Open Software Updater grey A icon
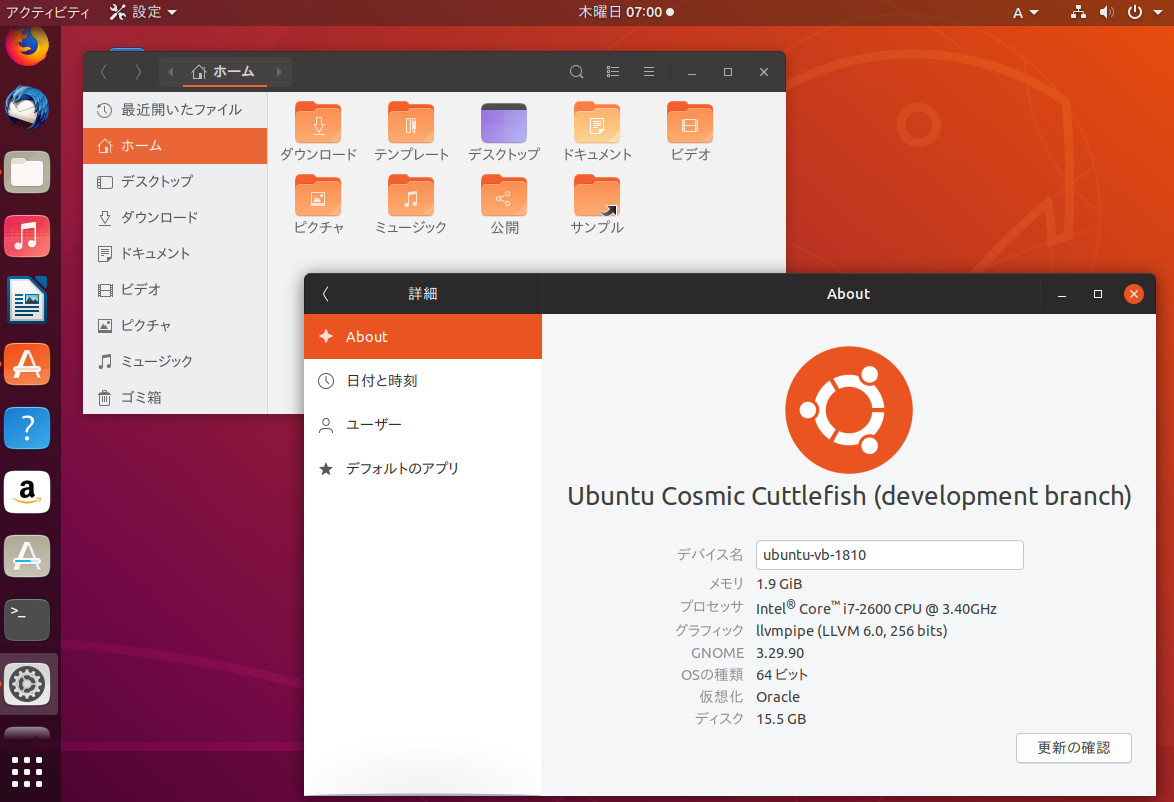1174x802 pixels. 27,556
